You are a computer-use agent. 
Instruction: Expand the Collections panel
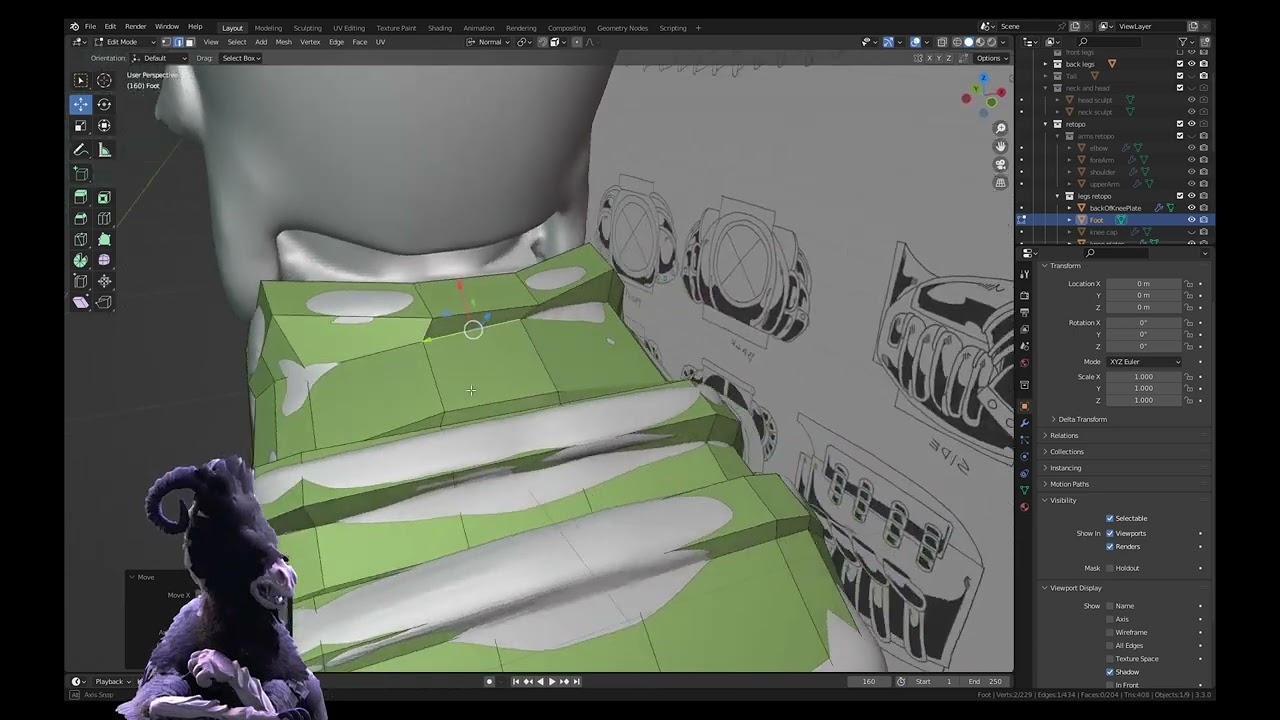tap(1066, 451)
